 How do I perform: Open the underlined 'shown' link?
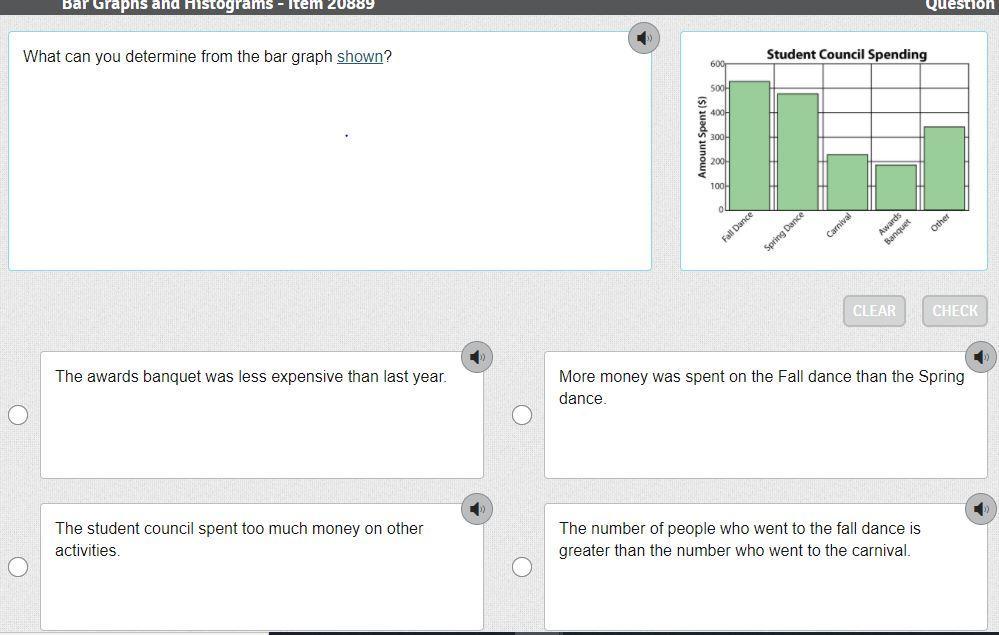tap(359, 57)
